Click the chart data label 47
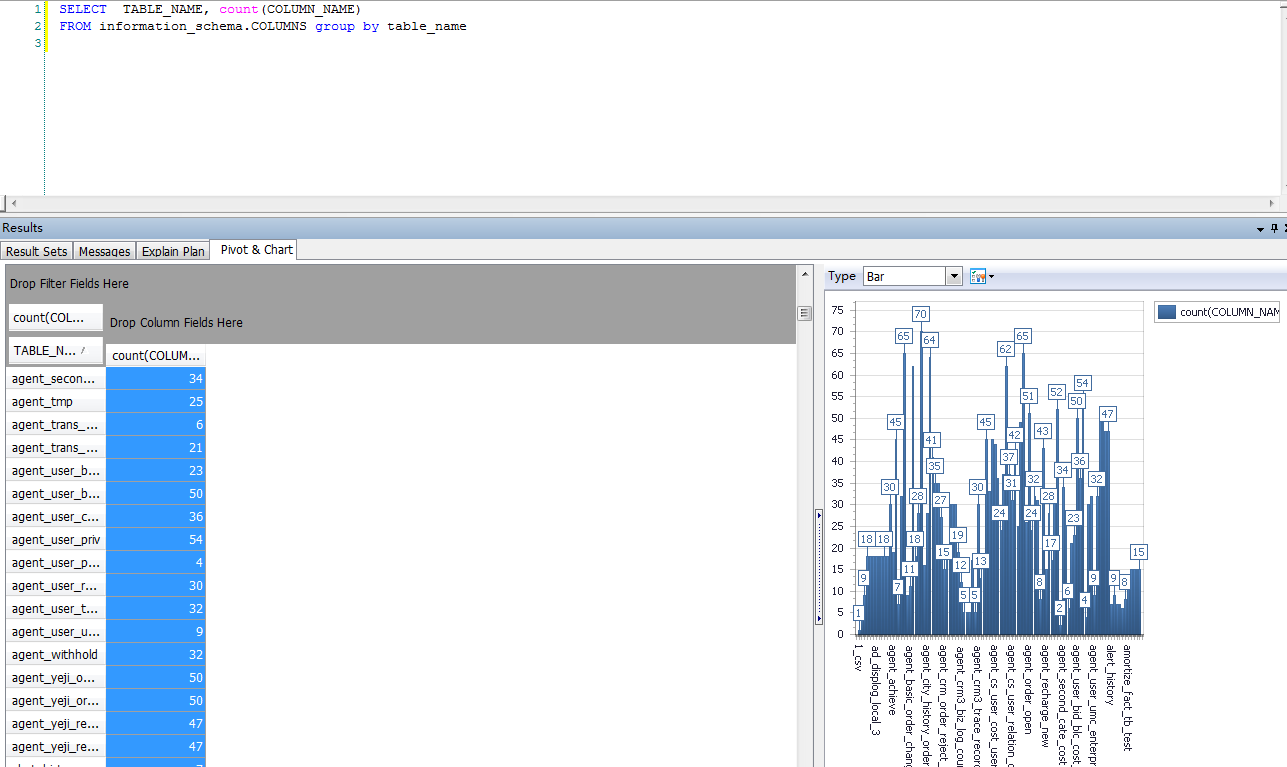 tap(1107, 414)
